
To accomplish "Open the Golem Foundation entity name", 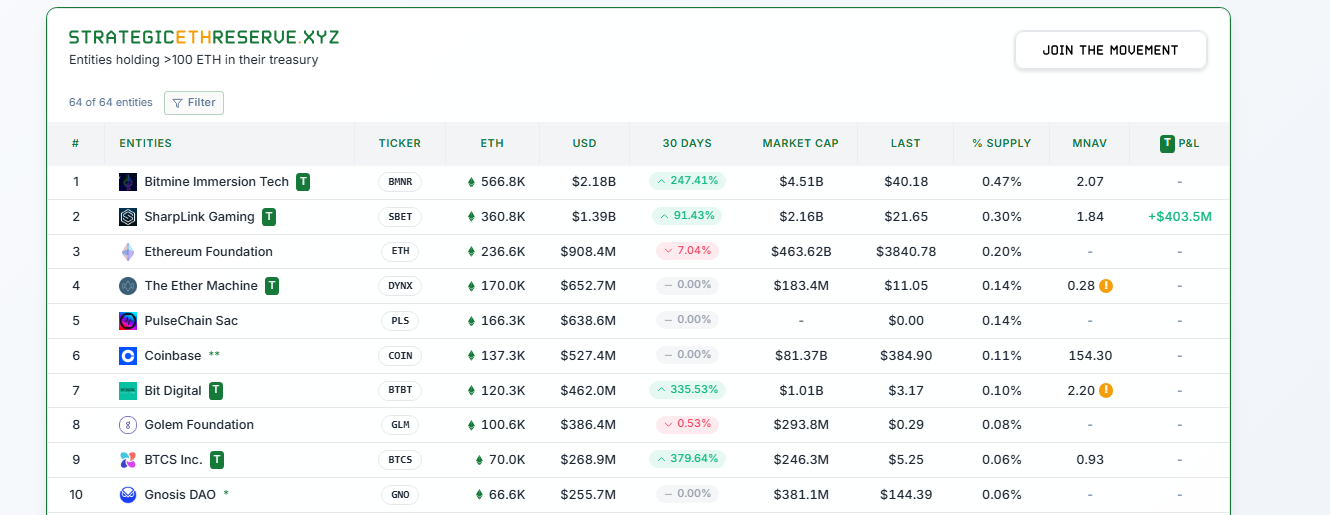I will pos(199,425).
